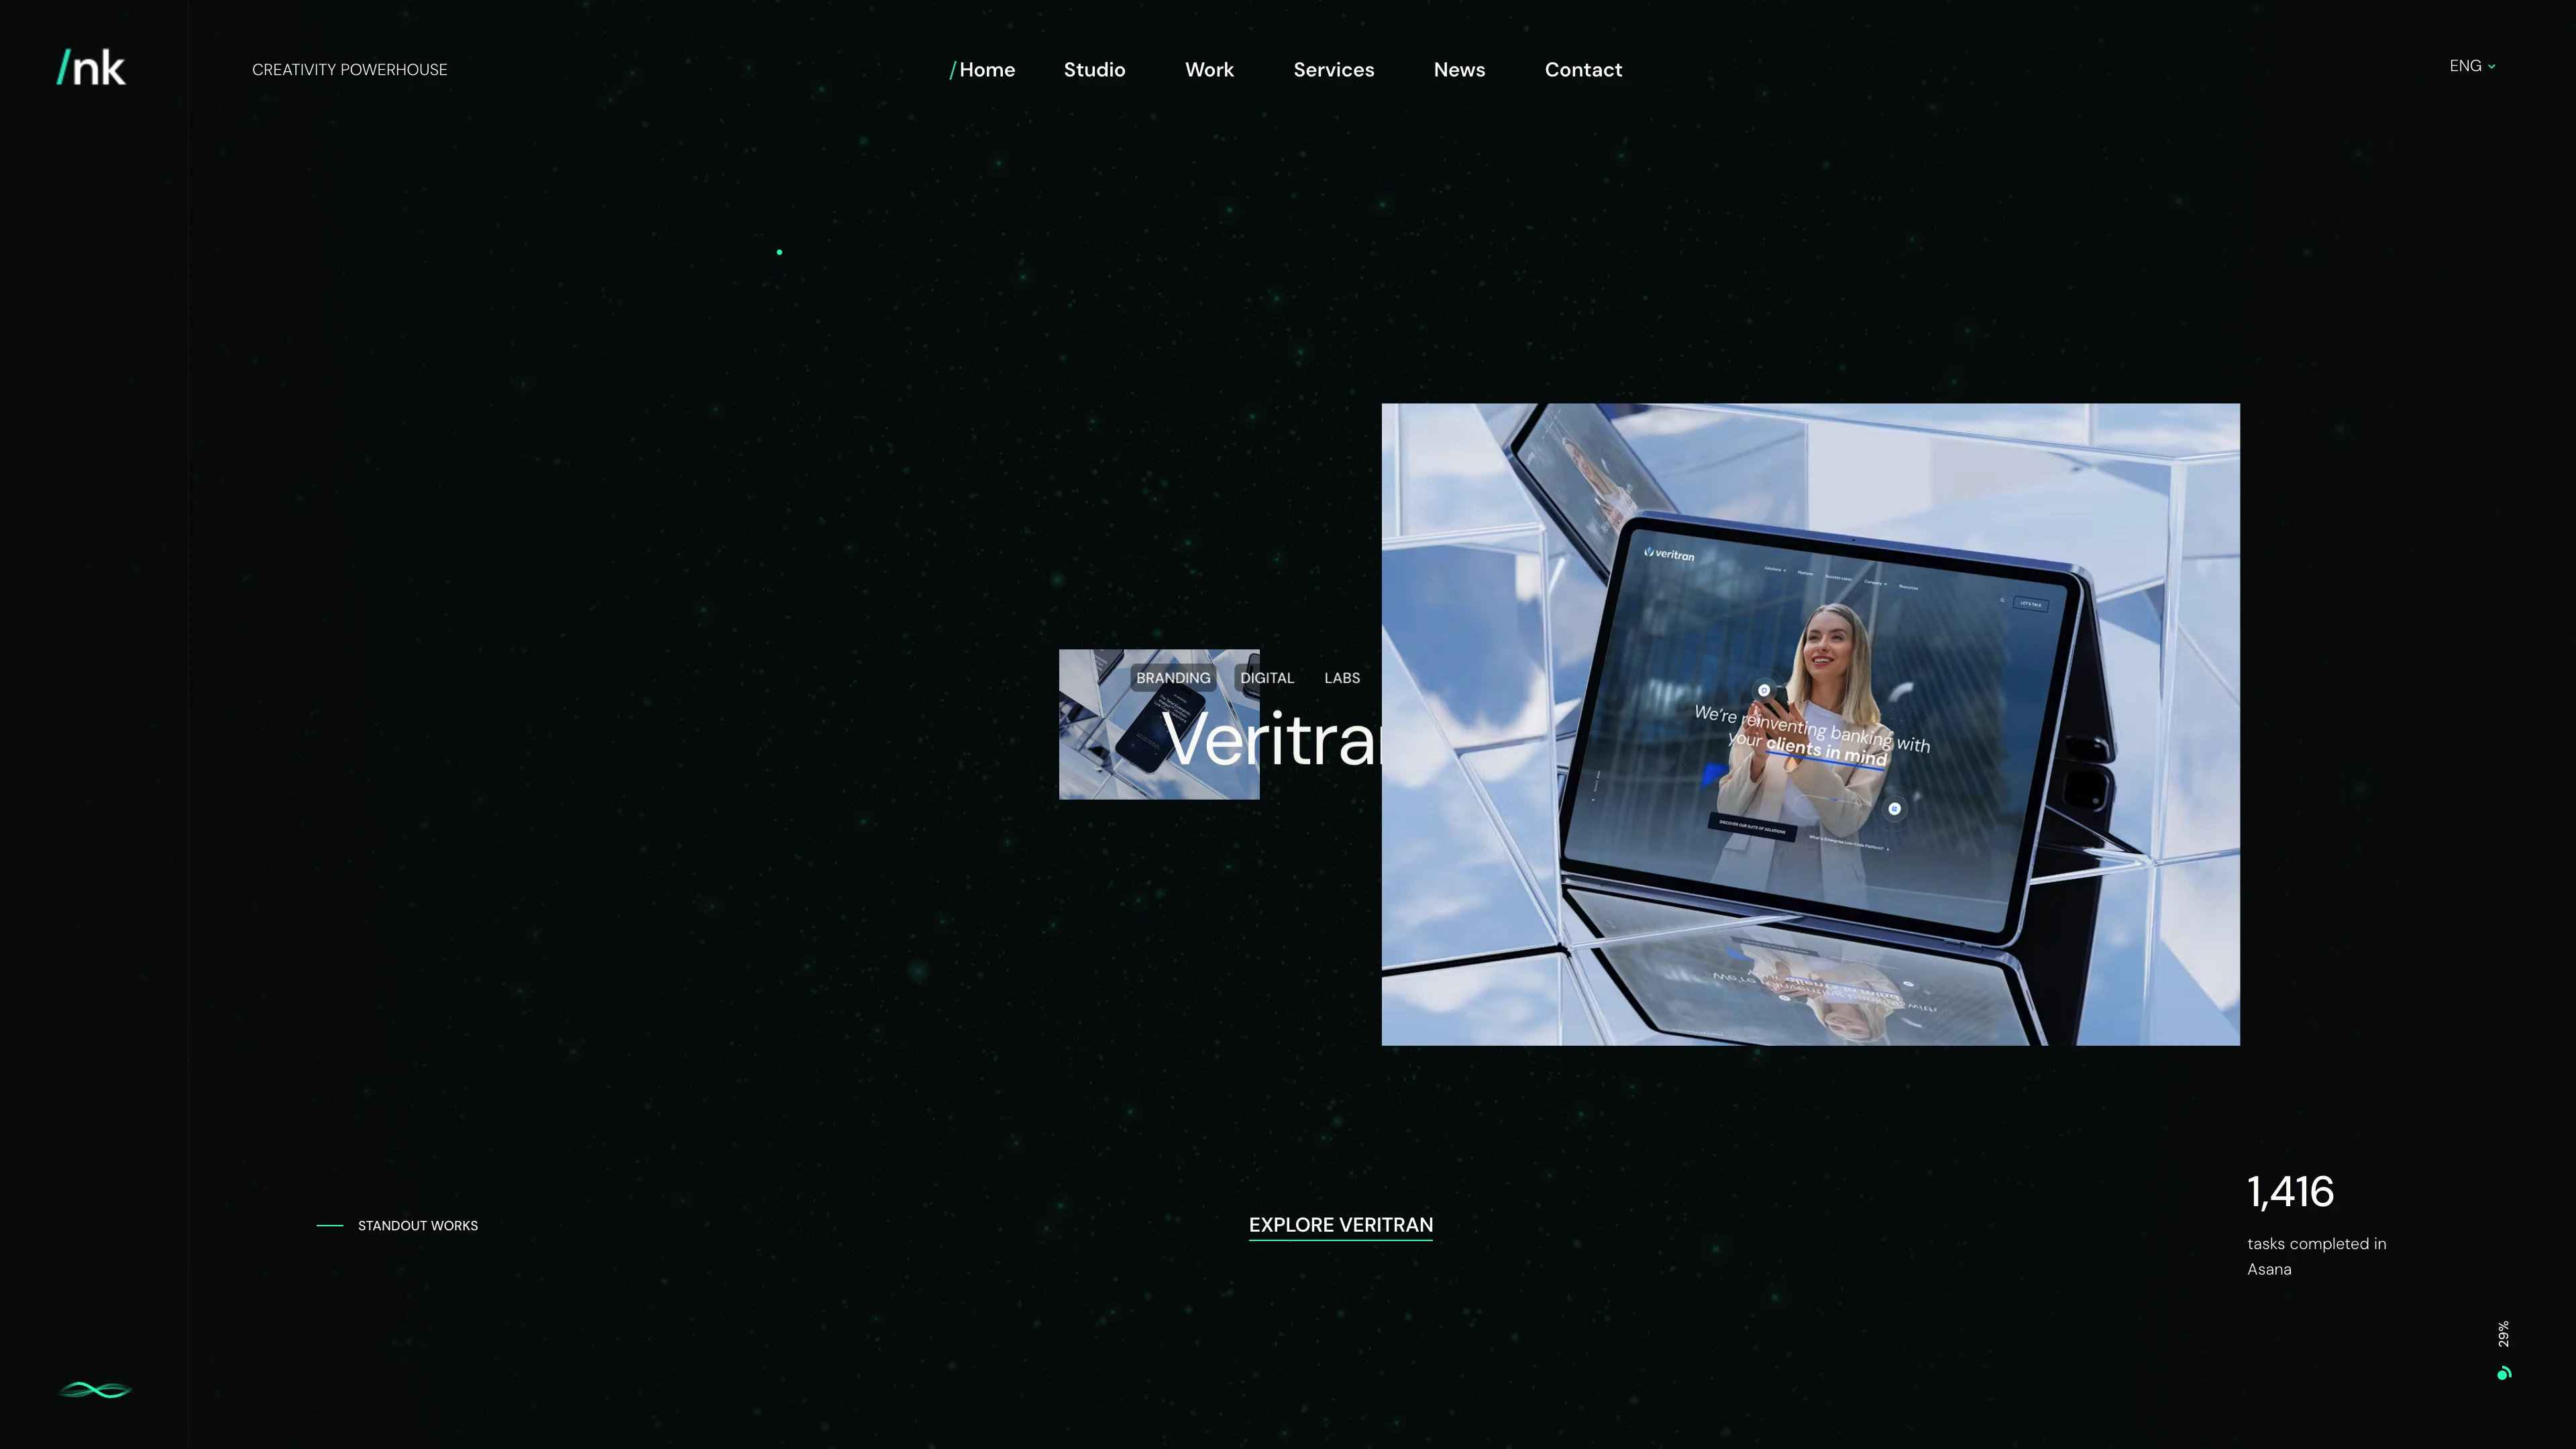2576x1449 pixels.
Task: Click the EXPLORE VERITRAN link
Action: coord(1340,1226)
